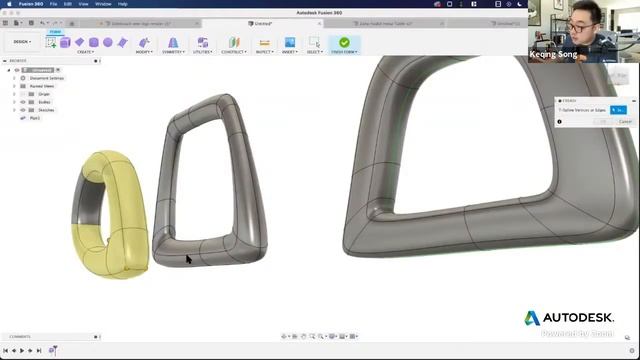Open the View menu in menu bar
Screen dimensions: 640x360
coord(83,4)
